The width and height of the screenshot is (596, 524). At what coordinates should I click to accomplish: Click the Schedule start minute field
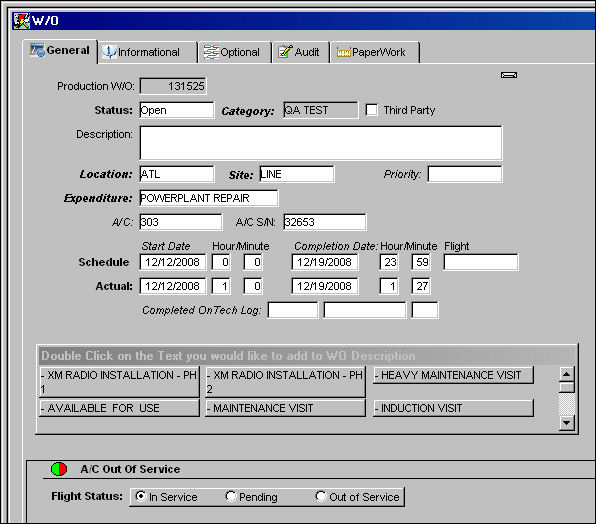(x=253, y=262)
